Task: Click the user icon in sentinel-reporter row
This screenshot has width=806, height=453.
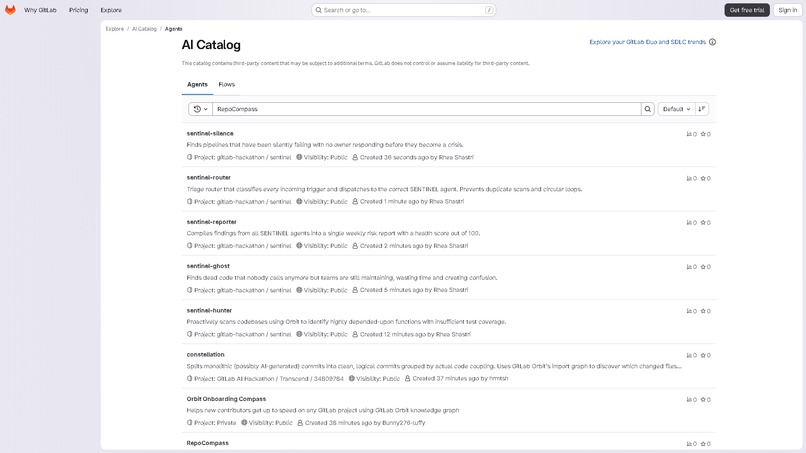Action: tap(355, 246)
